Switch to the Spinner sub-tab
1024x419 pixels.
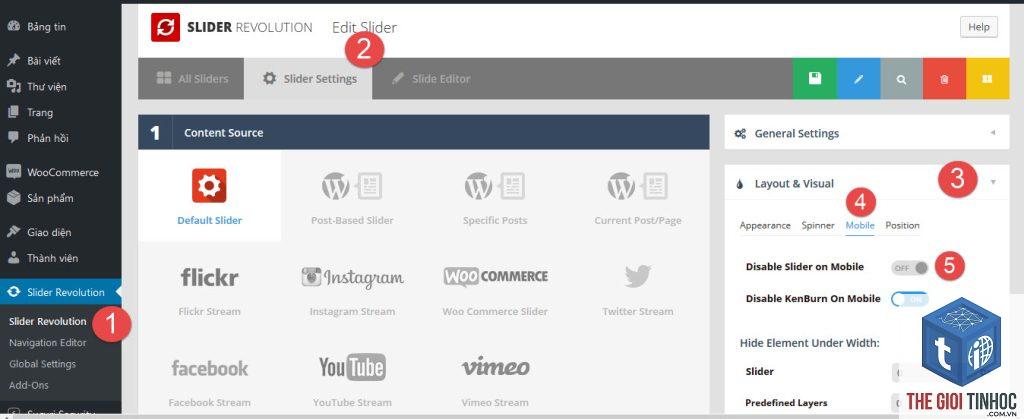(x=818, y=225)
